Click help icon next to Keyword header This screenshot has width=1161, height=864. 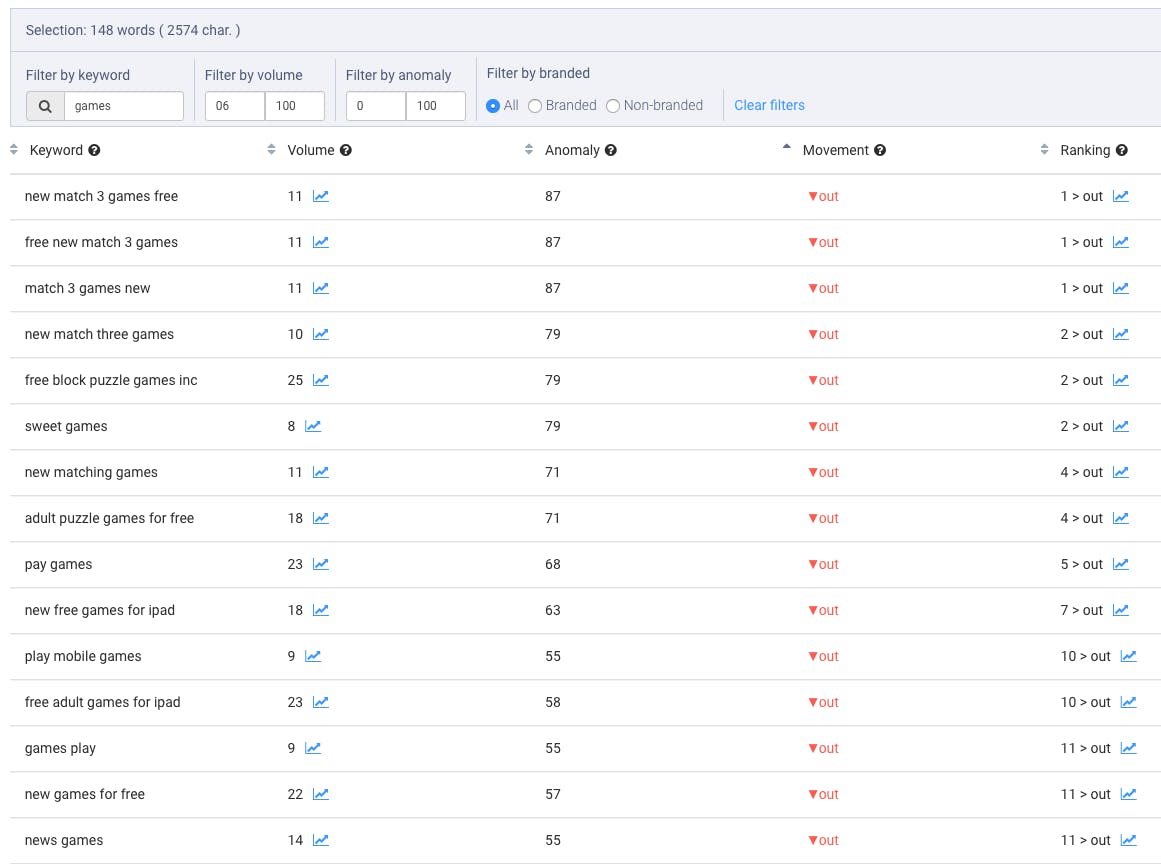94,151
